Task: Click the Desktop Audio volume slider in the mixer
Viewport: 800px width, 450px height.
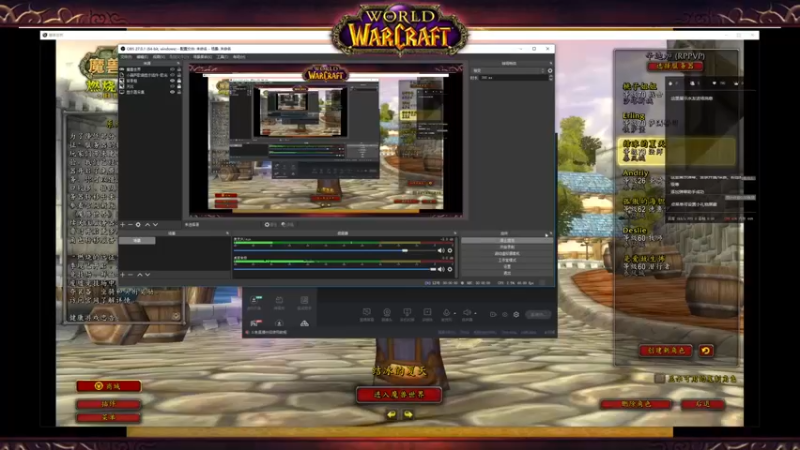Action: 335,269
